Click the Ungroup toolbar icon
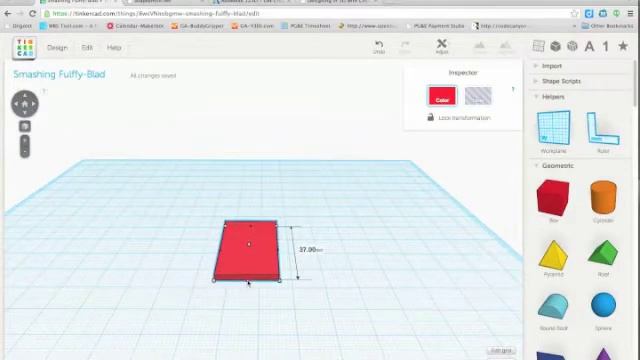The width and height of the screenshot is (640, 360). [x=505, y=47]
